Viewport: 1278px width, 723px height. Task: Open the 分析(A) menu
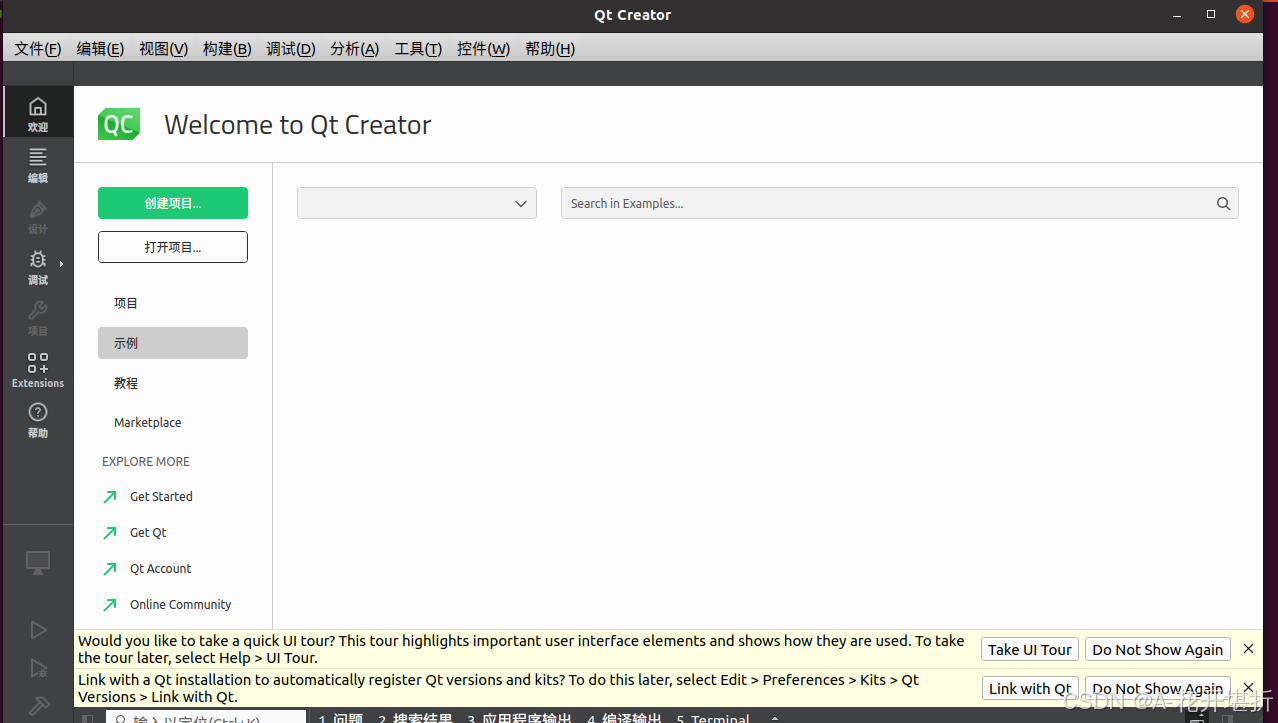[355, 49]
